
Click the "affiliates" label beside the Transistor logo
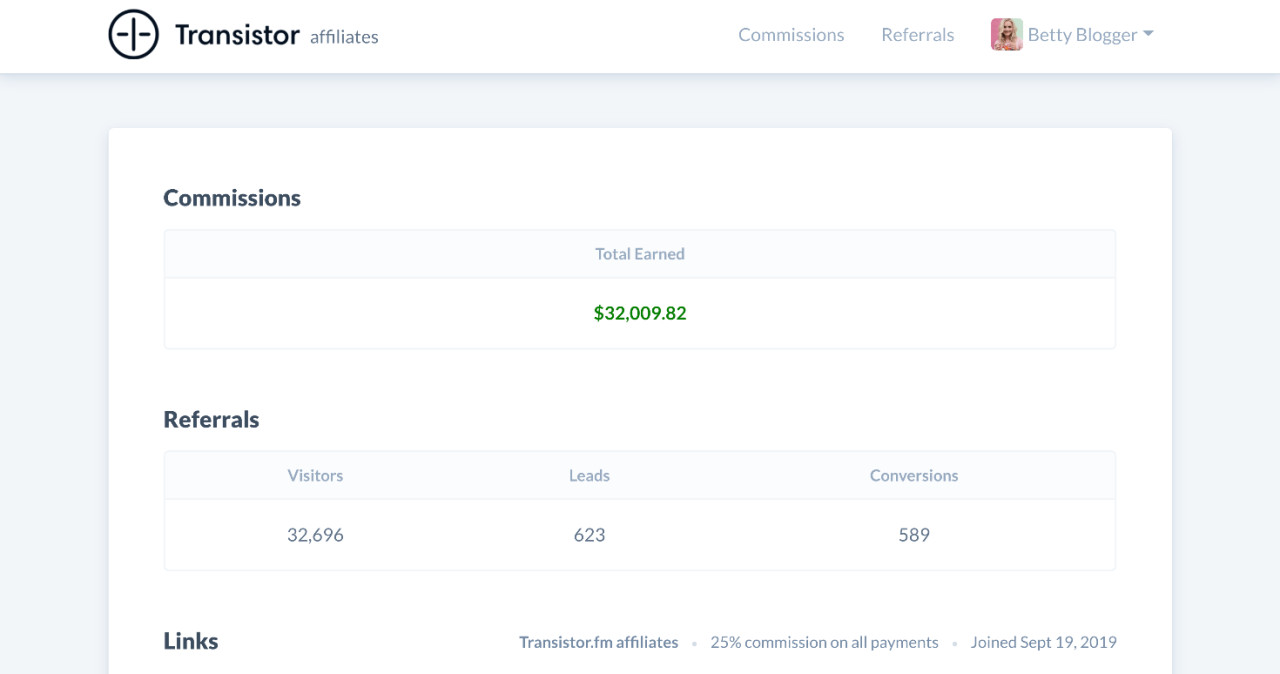[344, 37]
